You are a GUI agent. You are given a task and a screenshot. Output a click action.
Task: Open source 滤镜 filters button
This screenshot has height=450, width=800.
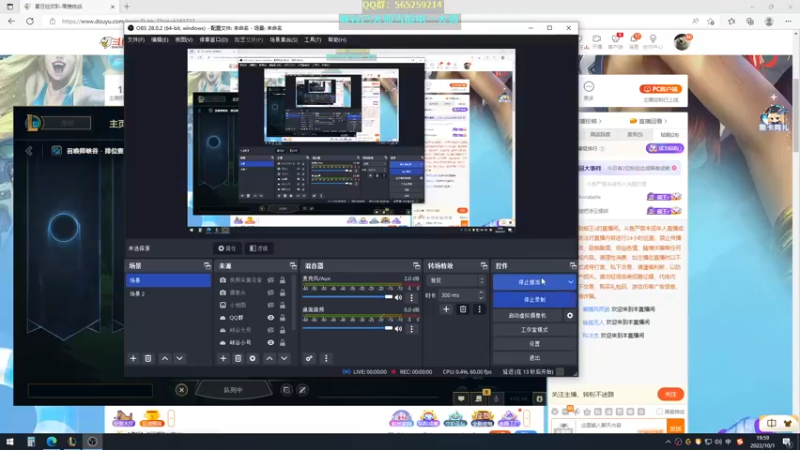pyautogui.click(x=259, y=248)
